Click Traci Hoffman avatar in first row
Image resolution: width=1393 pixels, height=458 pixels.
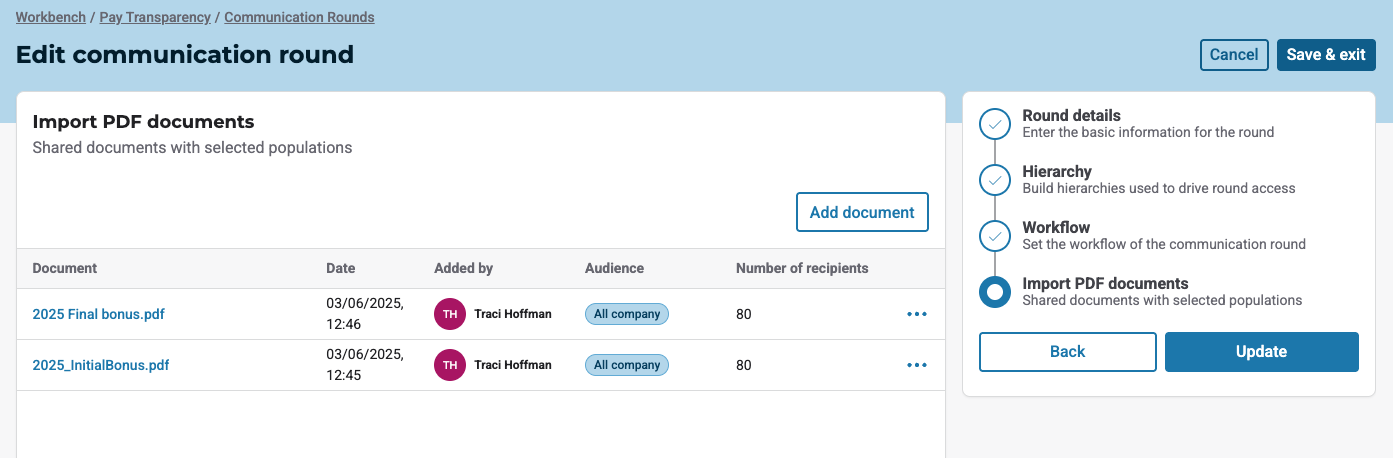click(450, 314)
